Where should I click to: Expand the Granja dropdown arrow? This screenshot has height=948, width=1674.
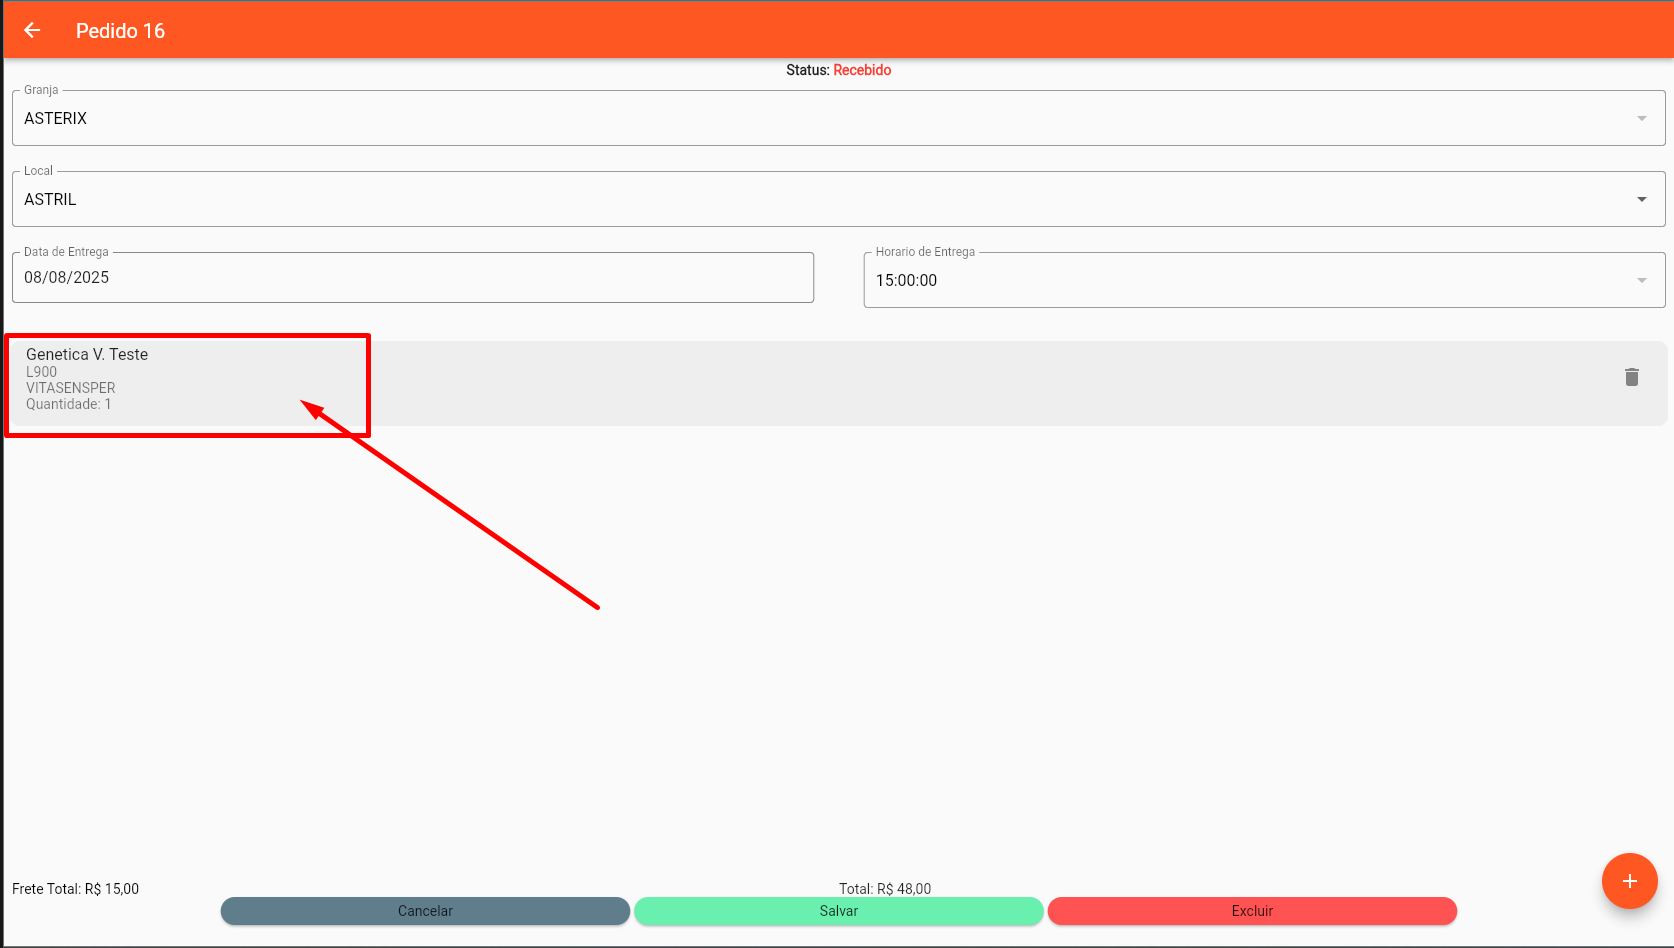(x=1641, y=118)
